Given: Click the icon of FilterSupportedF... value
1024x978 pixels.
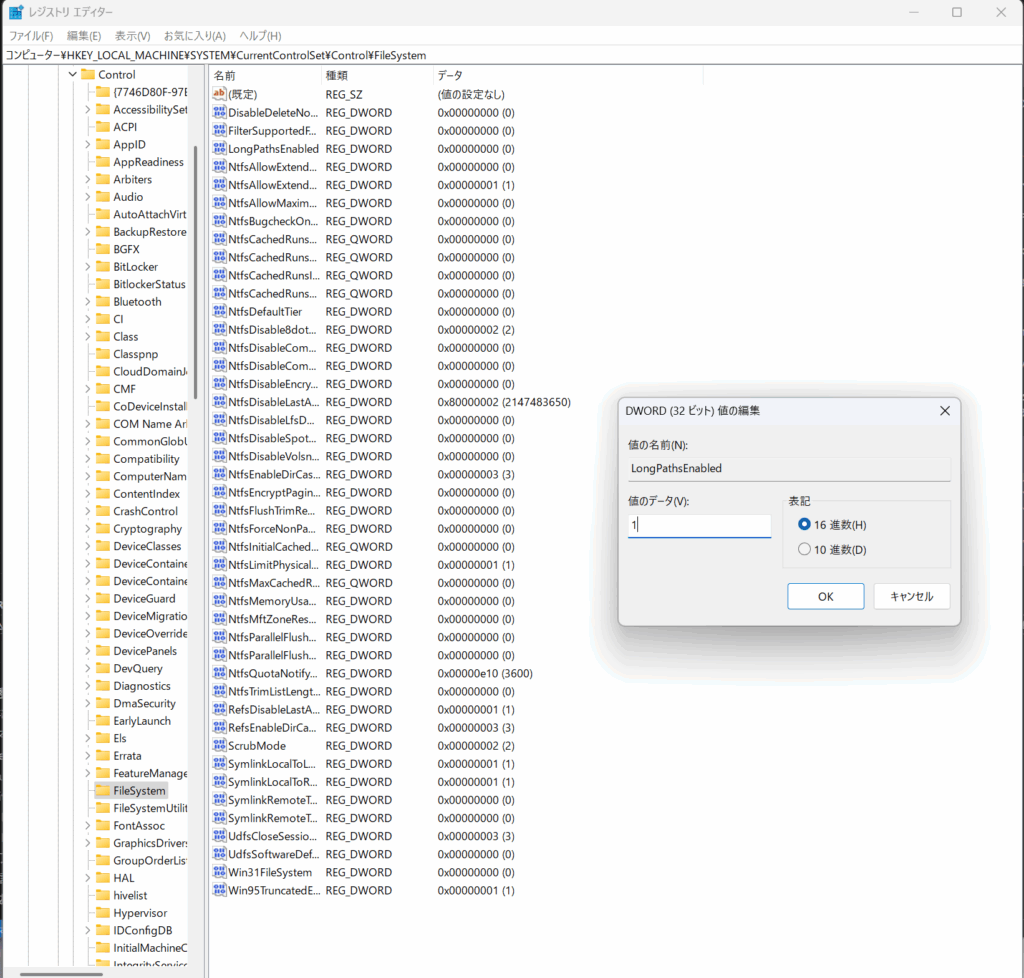Looking at the screenshot, I should tap(219, 130).
